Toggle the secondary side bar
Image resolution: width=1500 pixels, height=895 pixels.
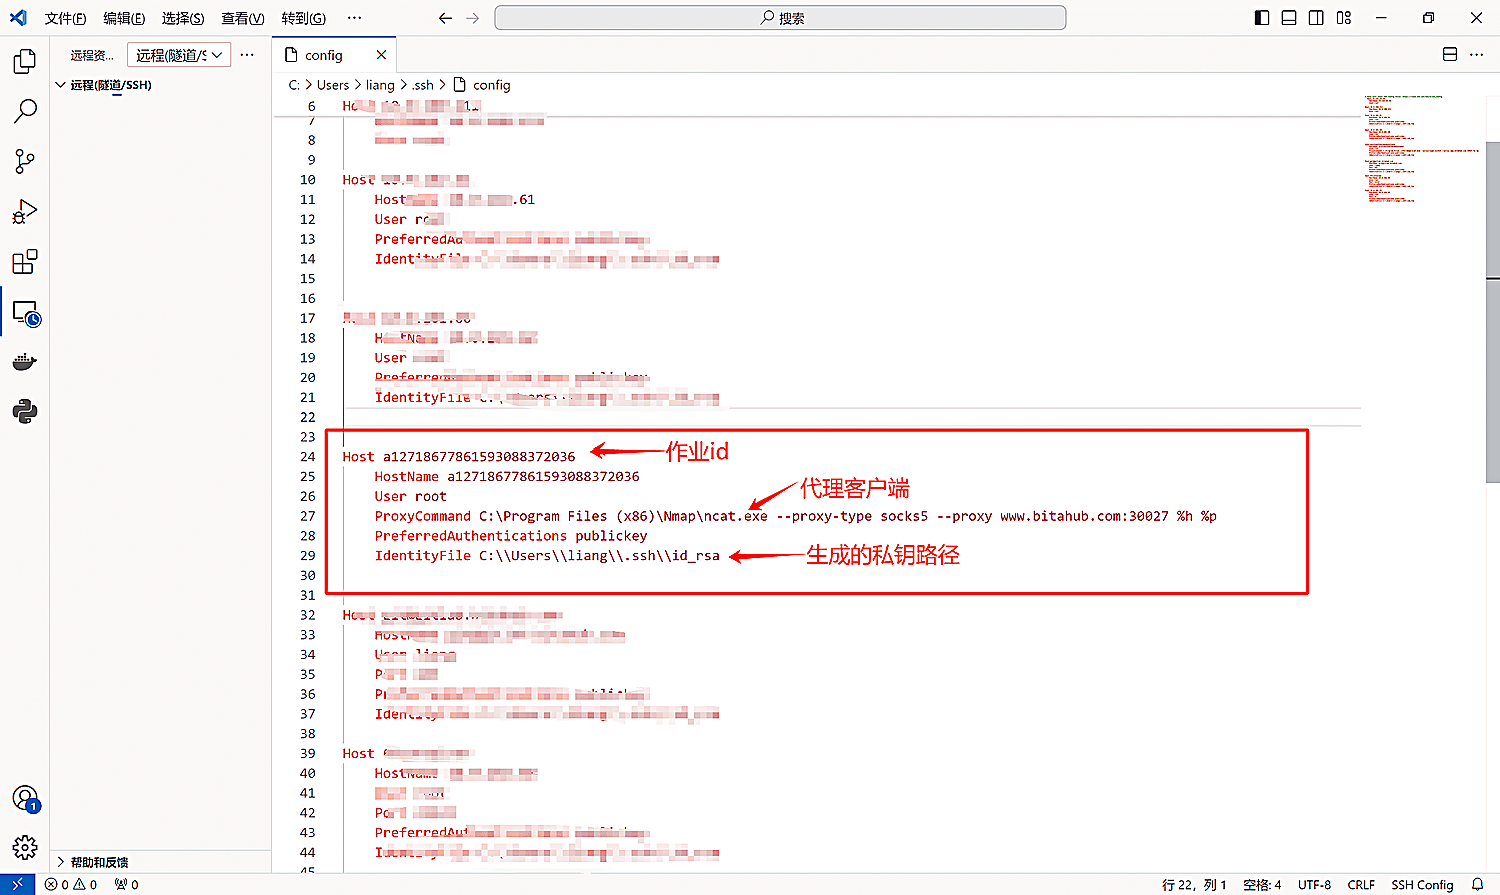pos(1316,18)
